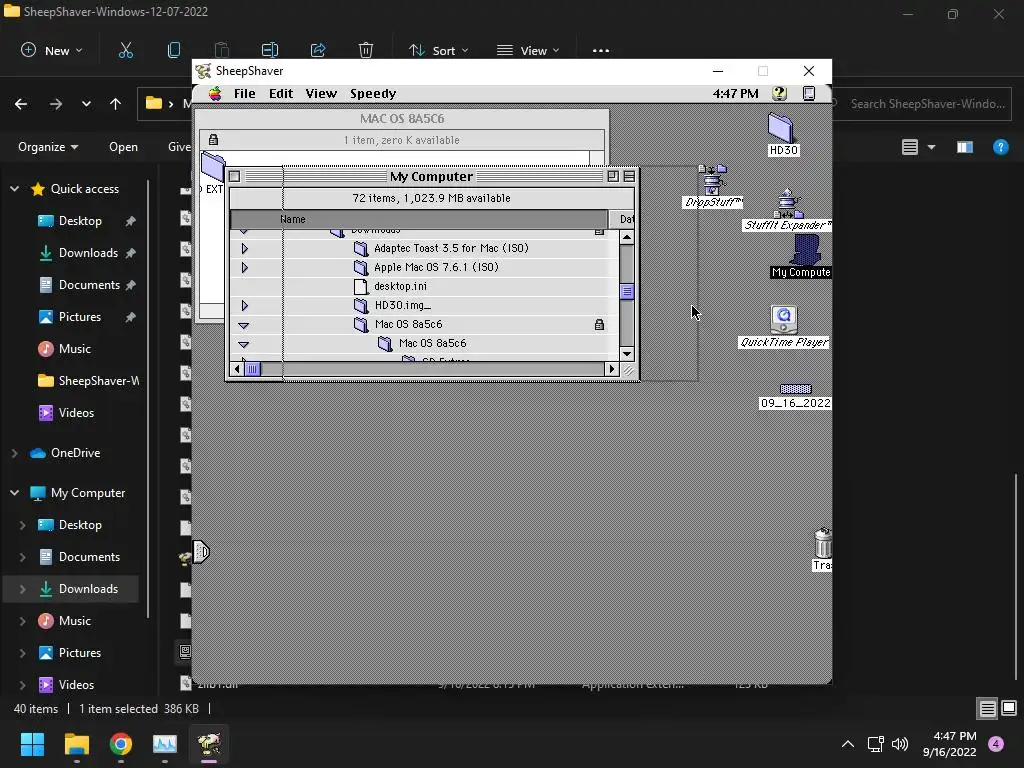The image size is (1024, 768).
Task: Switch to details view in Explorer status bar
Action: [x=987, y=708]
